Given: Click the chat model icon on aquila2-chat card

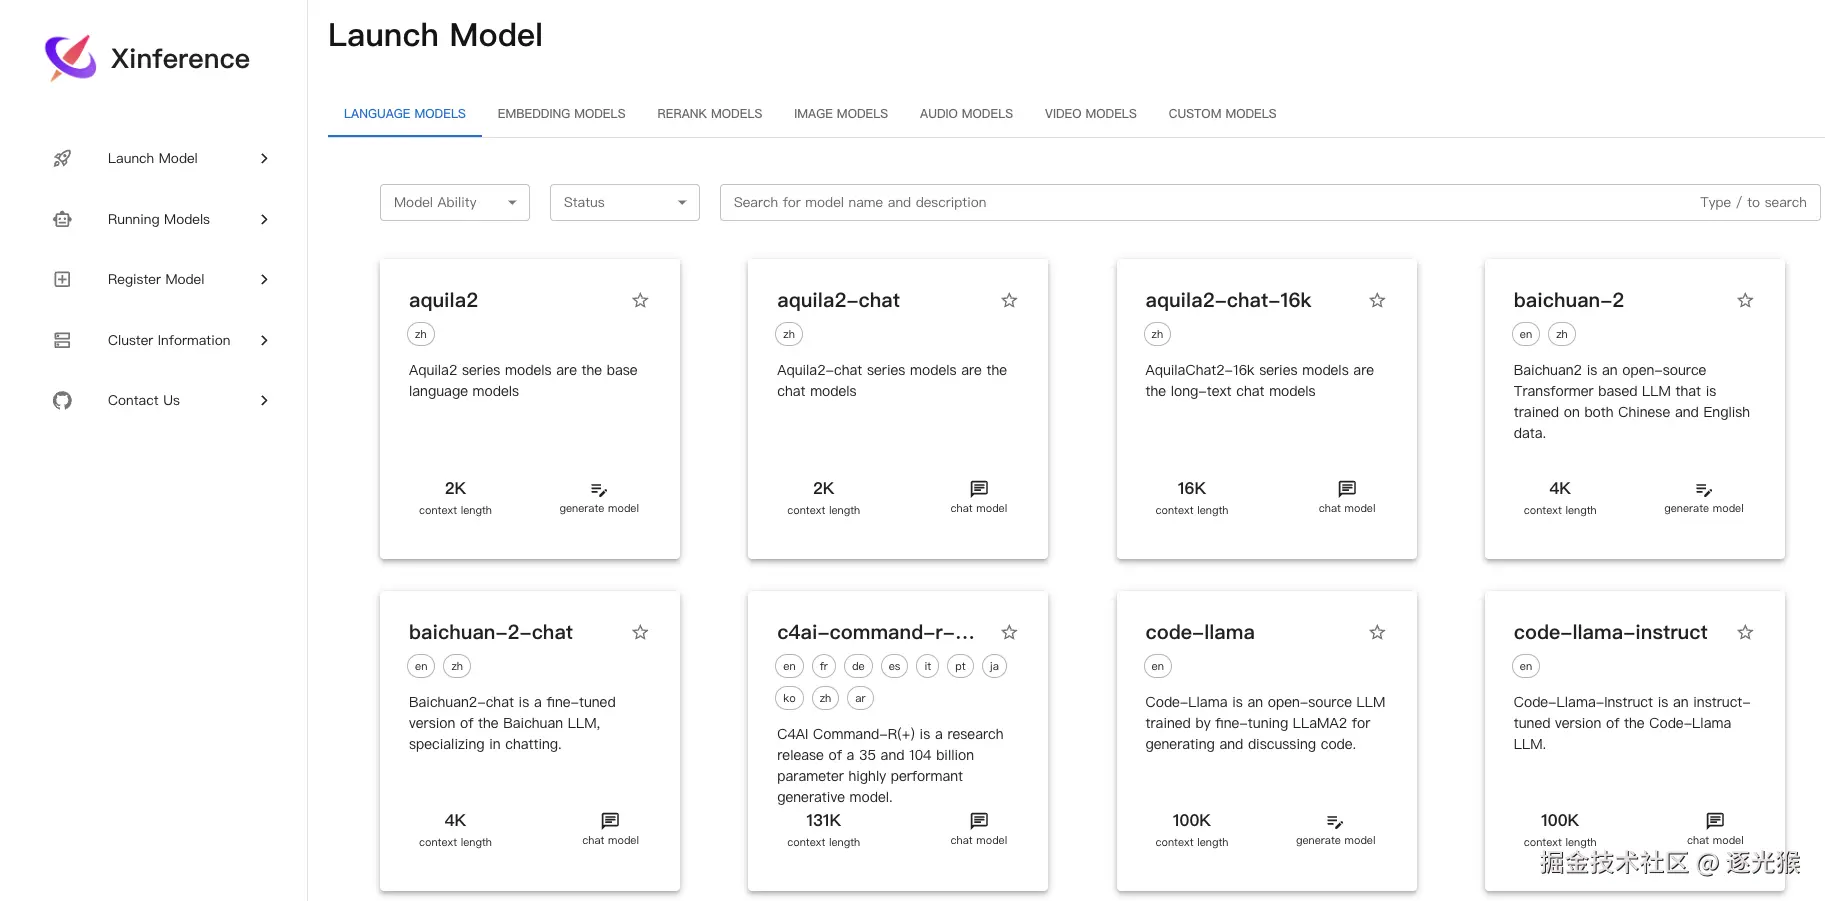Looking at the screenshot, I should (x=979, y=488).
